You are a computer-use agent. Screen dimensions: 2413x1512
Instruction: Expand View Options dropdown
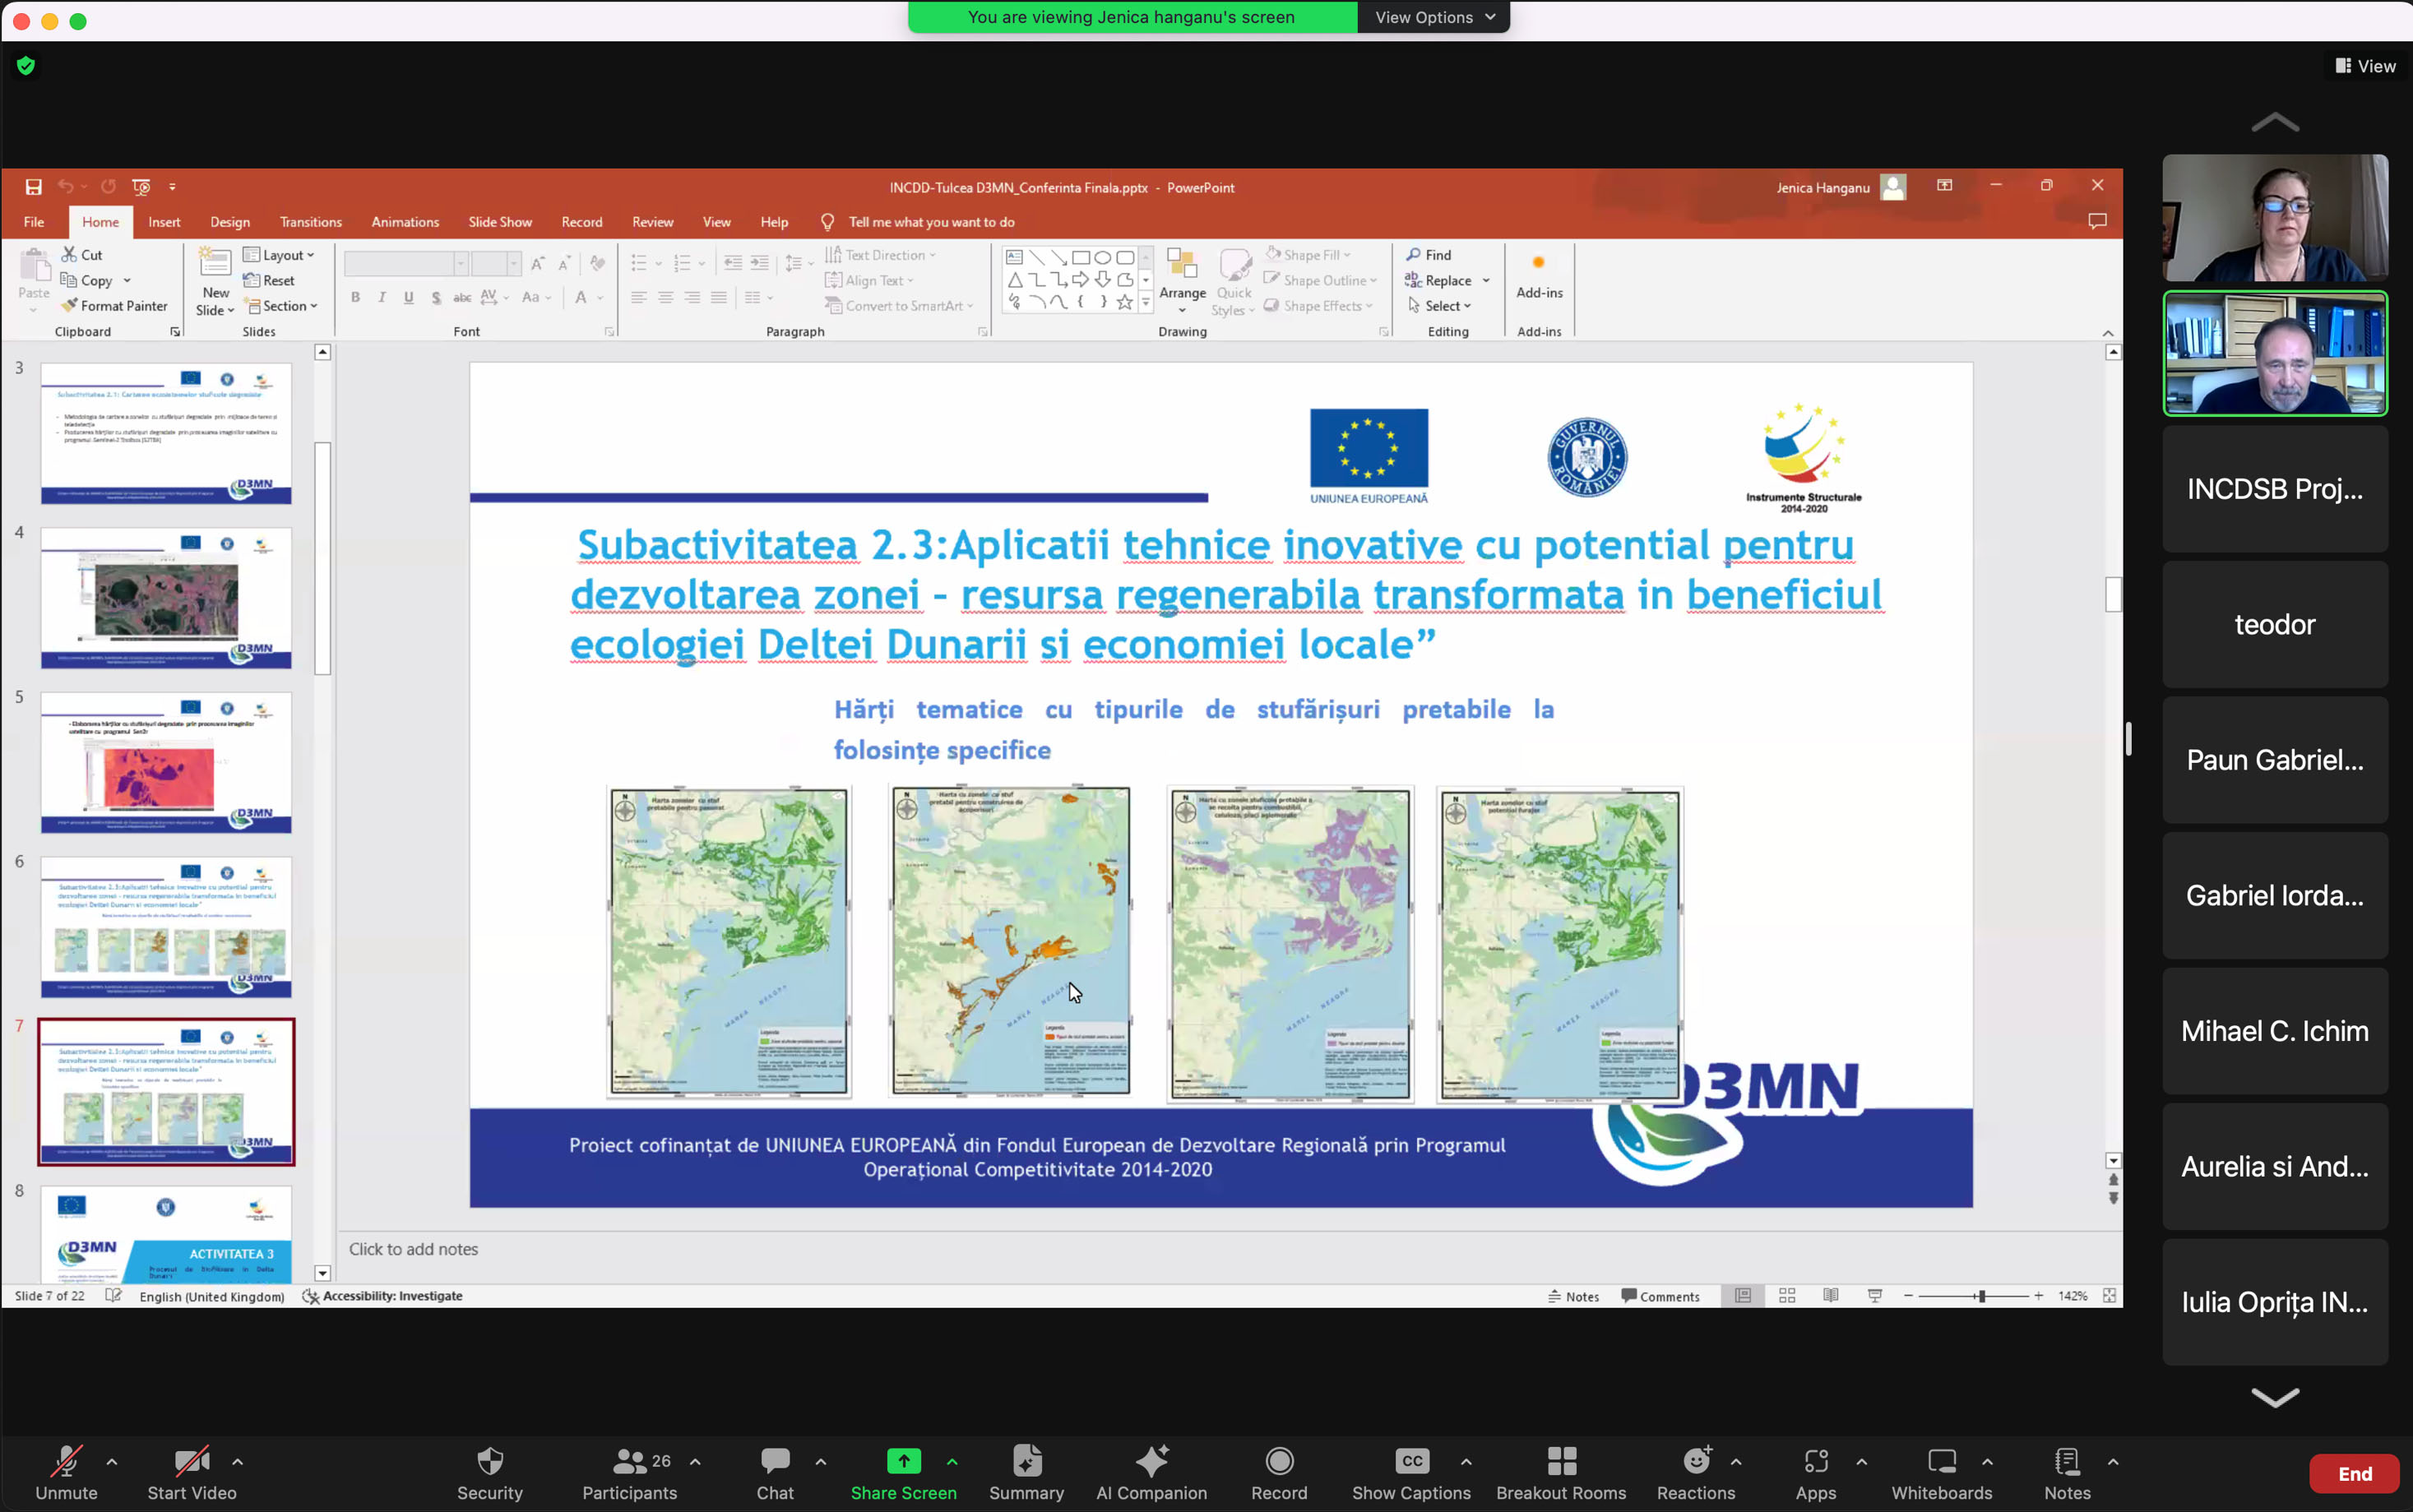(x=1433, y=17)
